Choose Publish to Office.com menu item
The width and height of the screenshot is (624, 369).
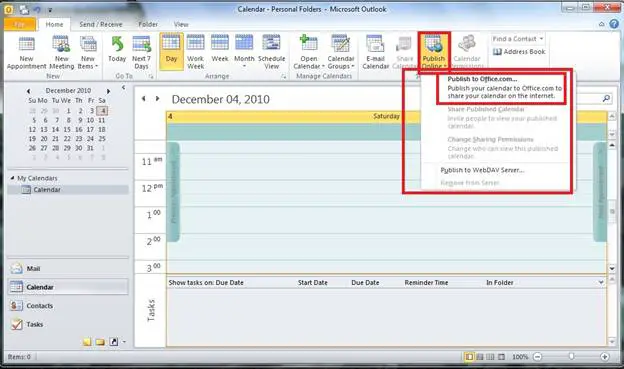(x=501, y=88)
